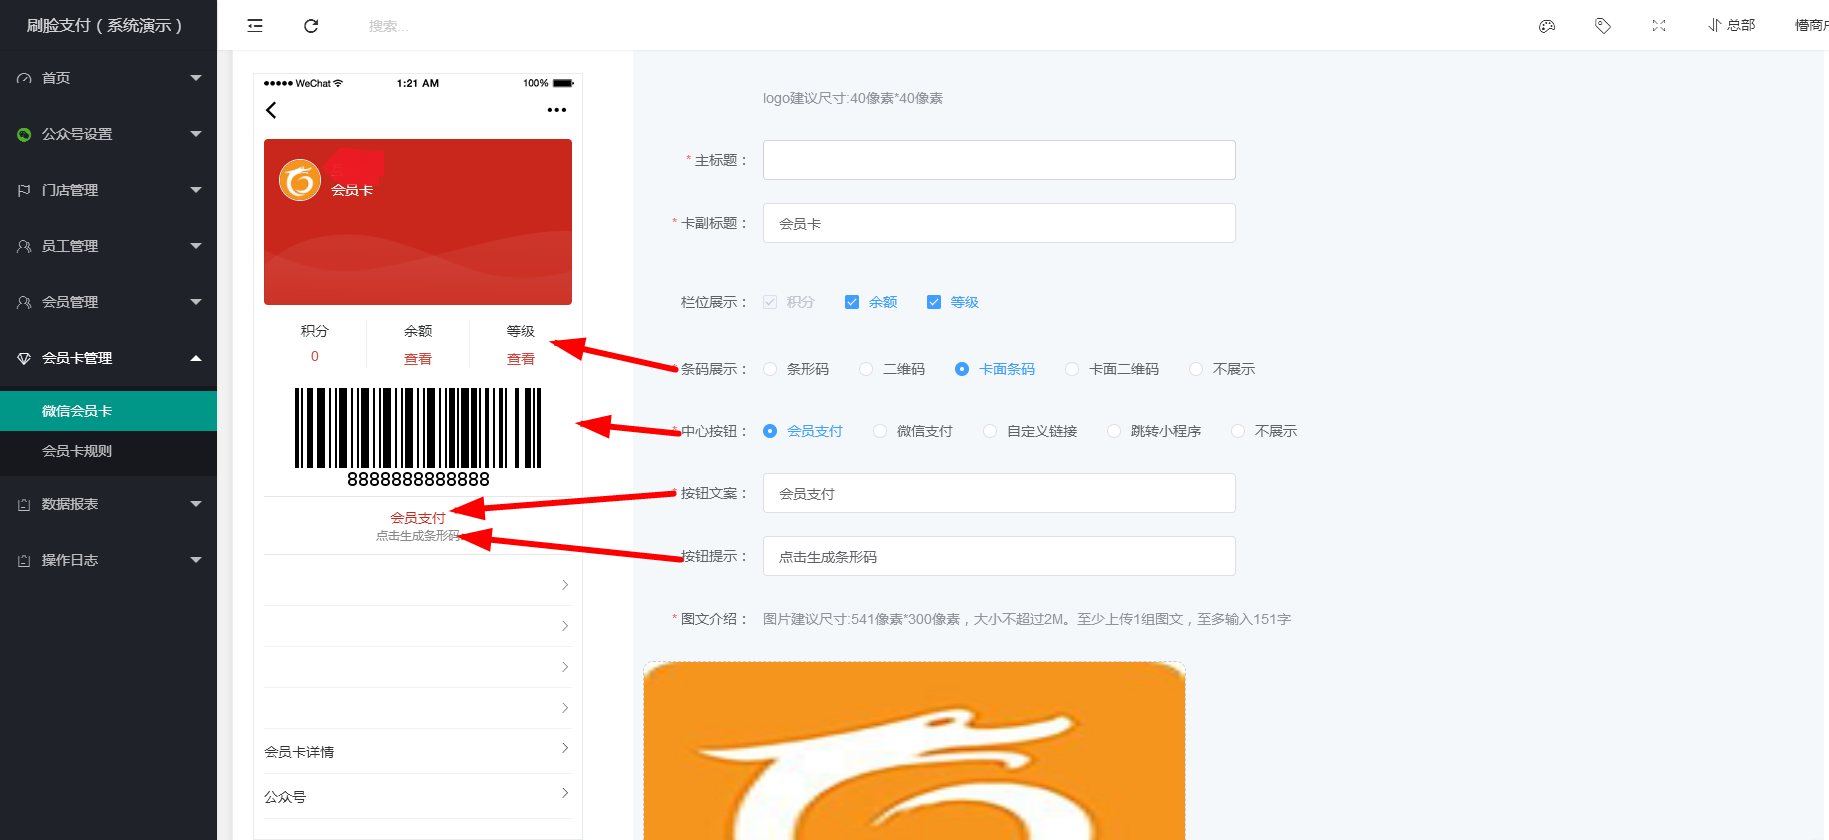The width and height of the screenshot is (1829, 840).
Task: Select 不展示 in the 条码展示 row
Action: coord(1196,369)
